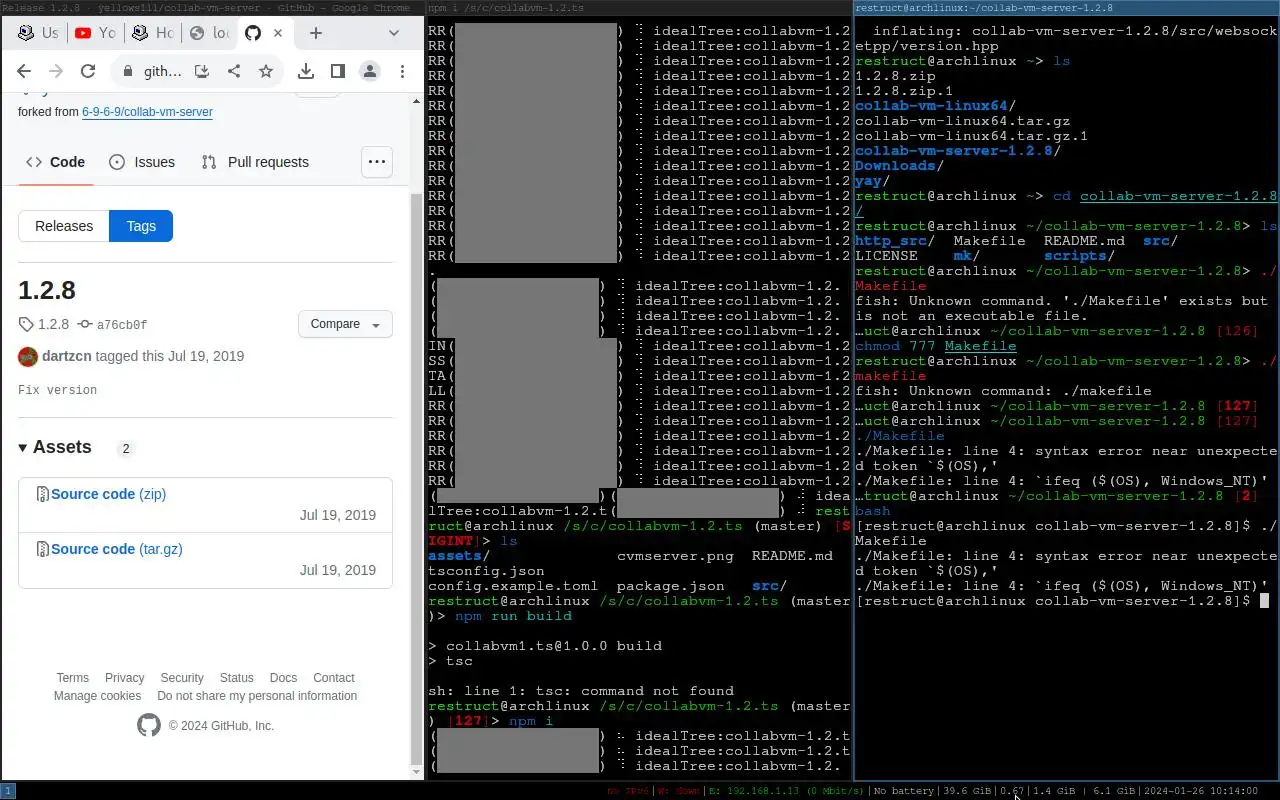Click the 39.6 GiB disk status entry

[968, 791]
